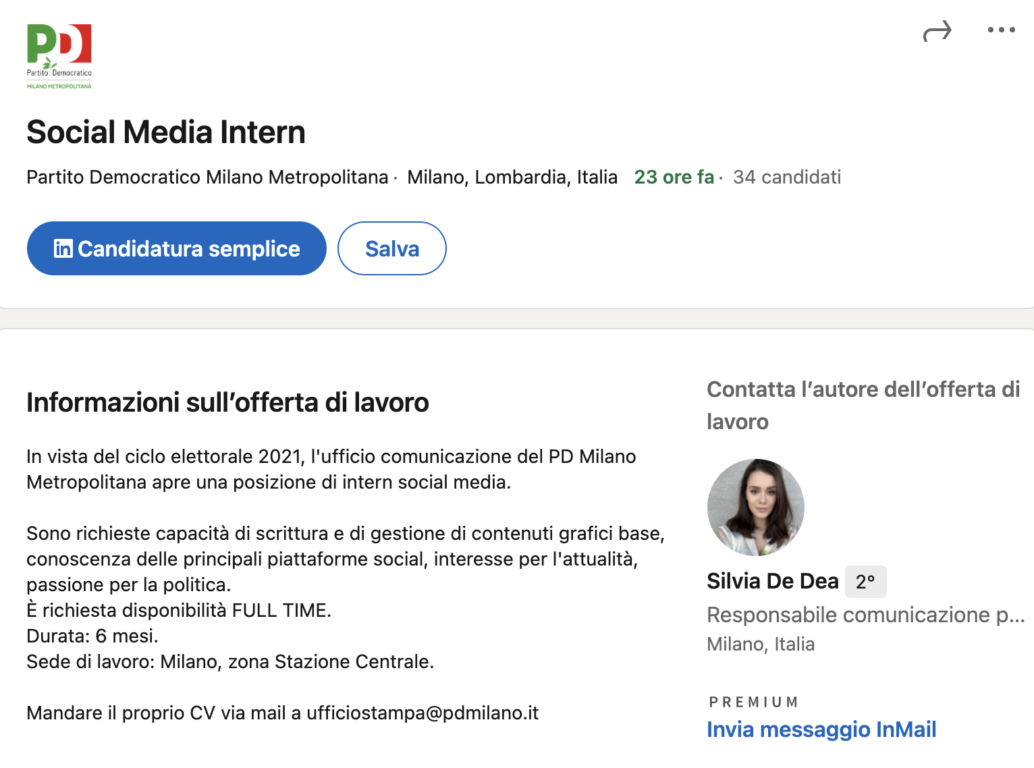Open Partito Democratico Milano Metropolitana company link

(x=207, y=177)
